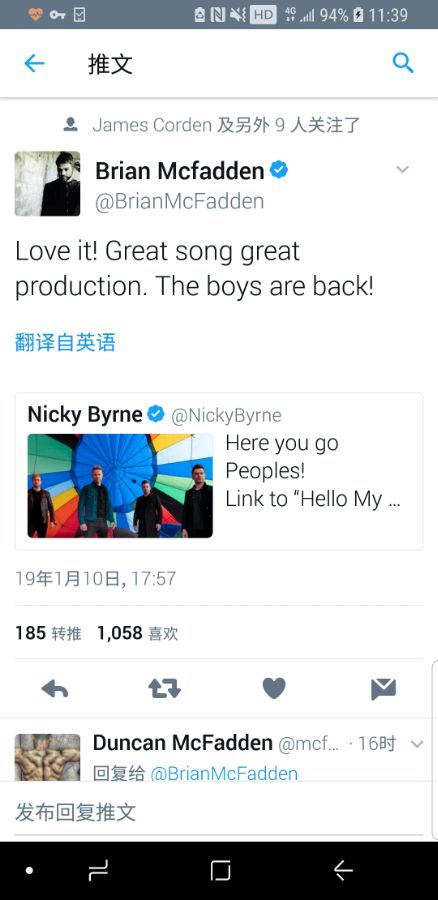Expand Duncan McFadden reply options chevron
438x900 pixels.
(417, 744)
